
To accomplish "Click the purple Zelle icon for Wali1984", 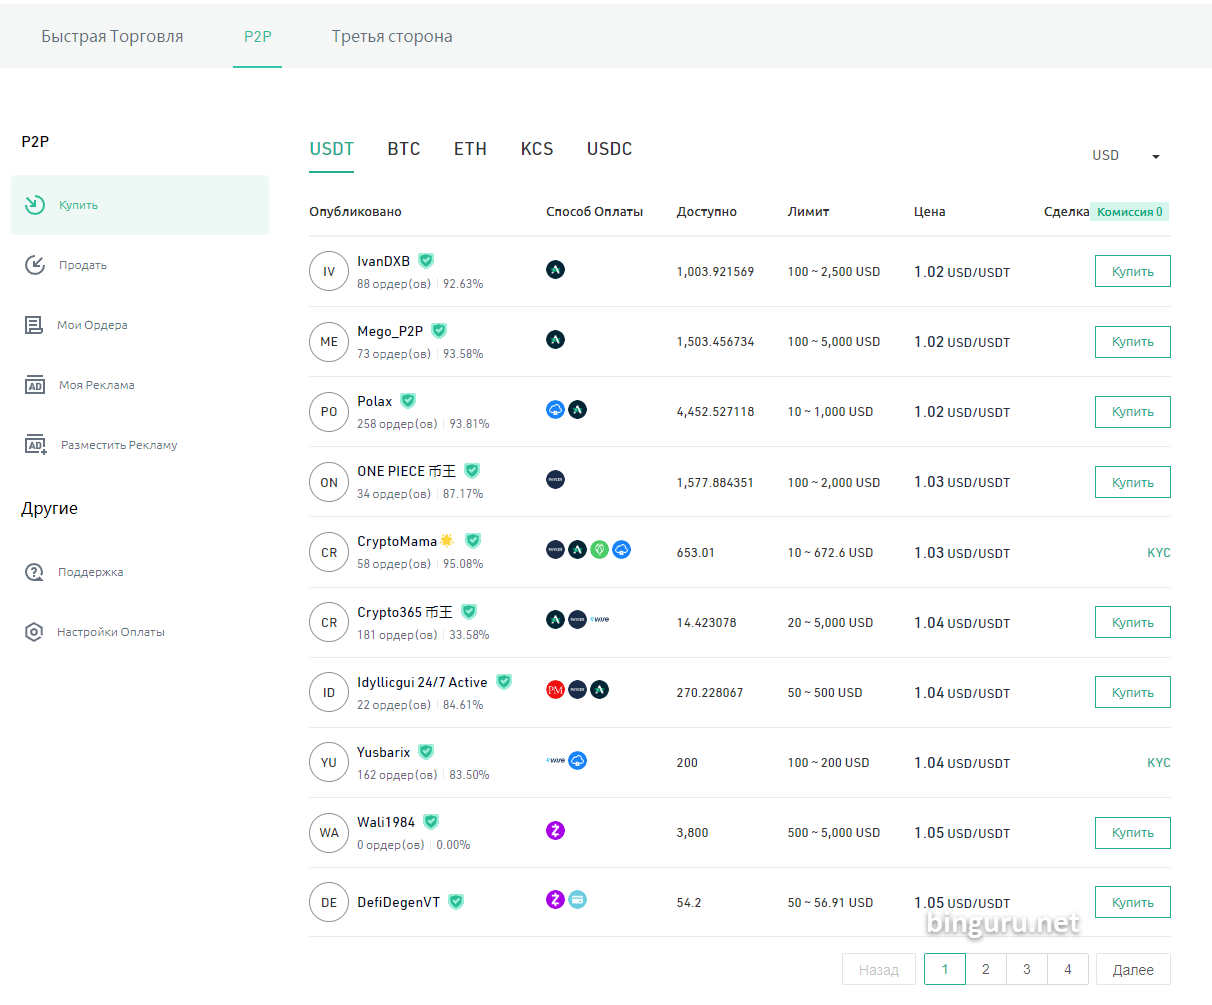I will click(x=555, y=830).
